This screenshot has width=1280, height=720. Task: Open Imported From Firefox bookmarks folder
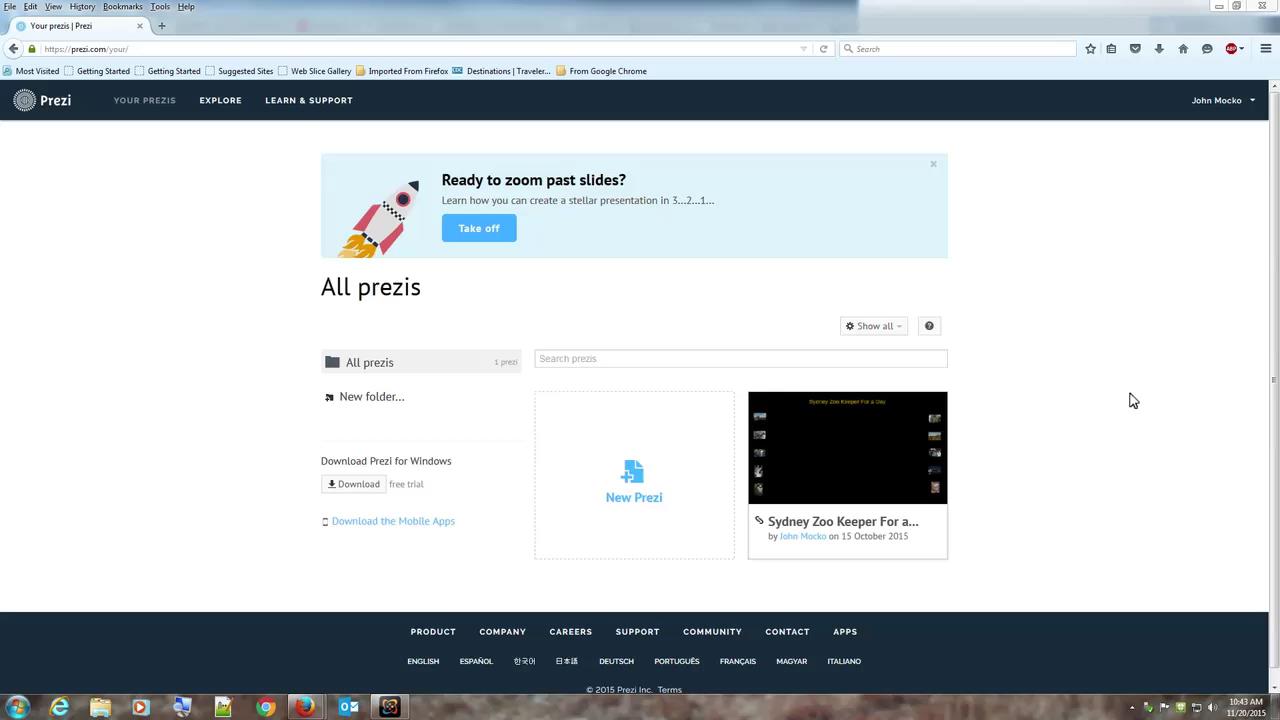coord(402,71)
